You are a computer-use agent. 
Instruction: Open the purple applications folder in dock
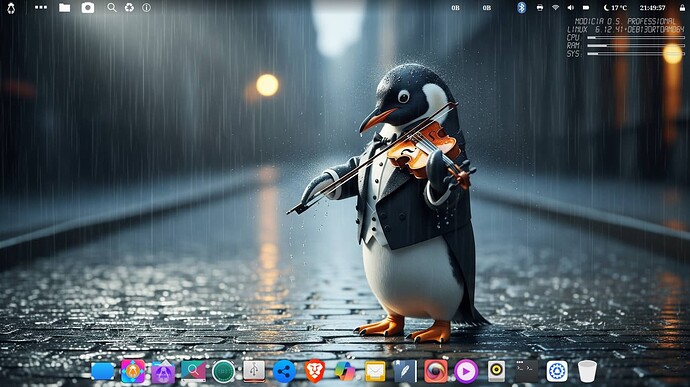[163, 372]
